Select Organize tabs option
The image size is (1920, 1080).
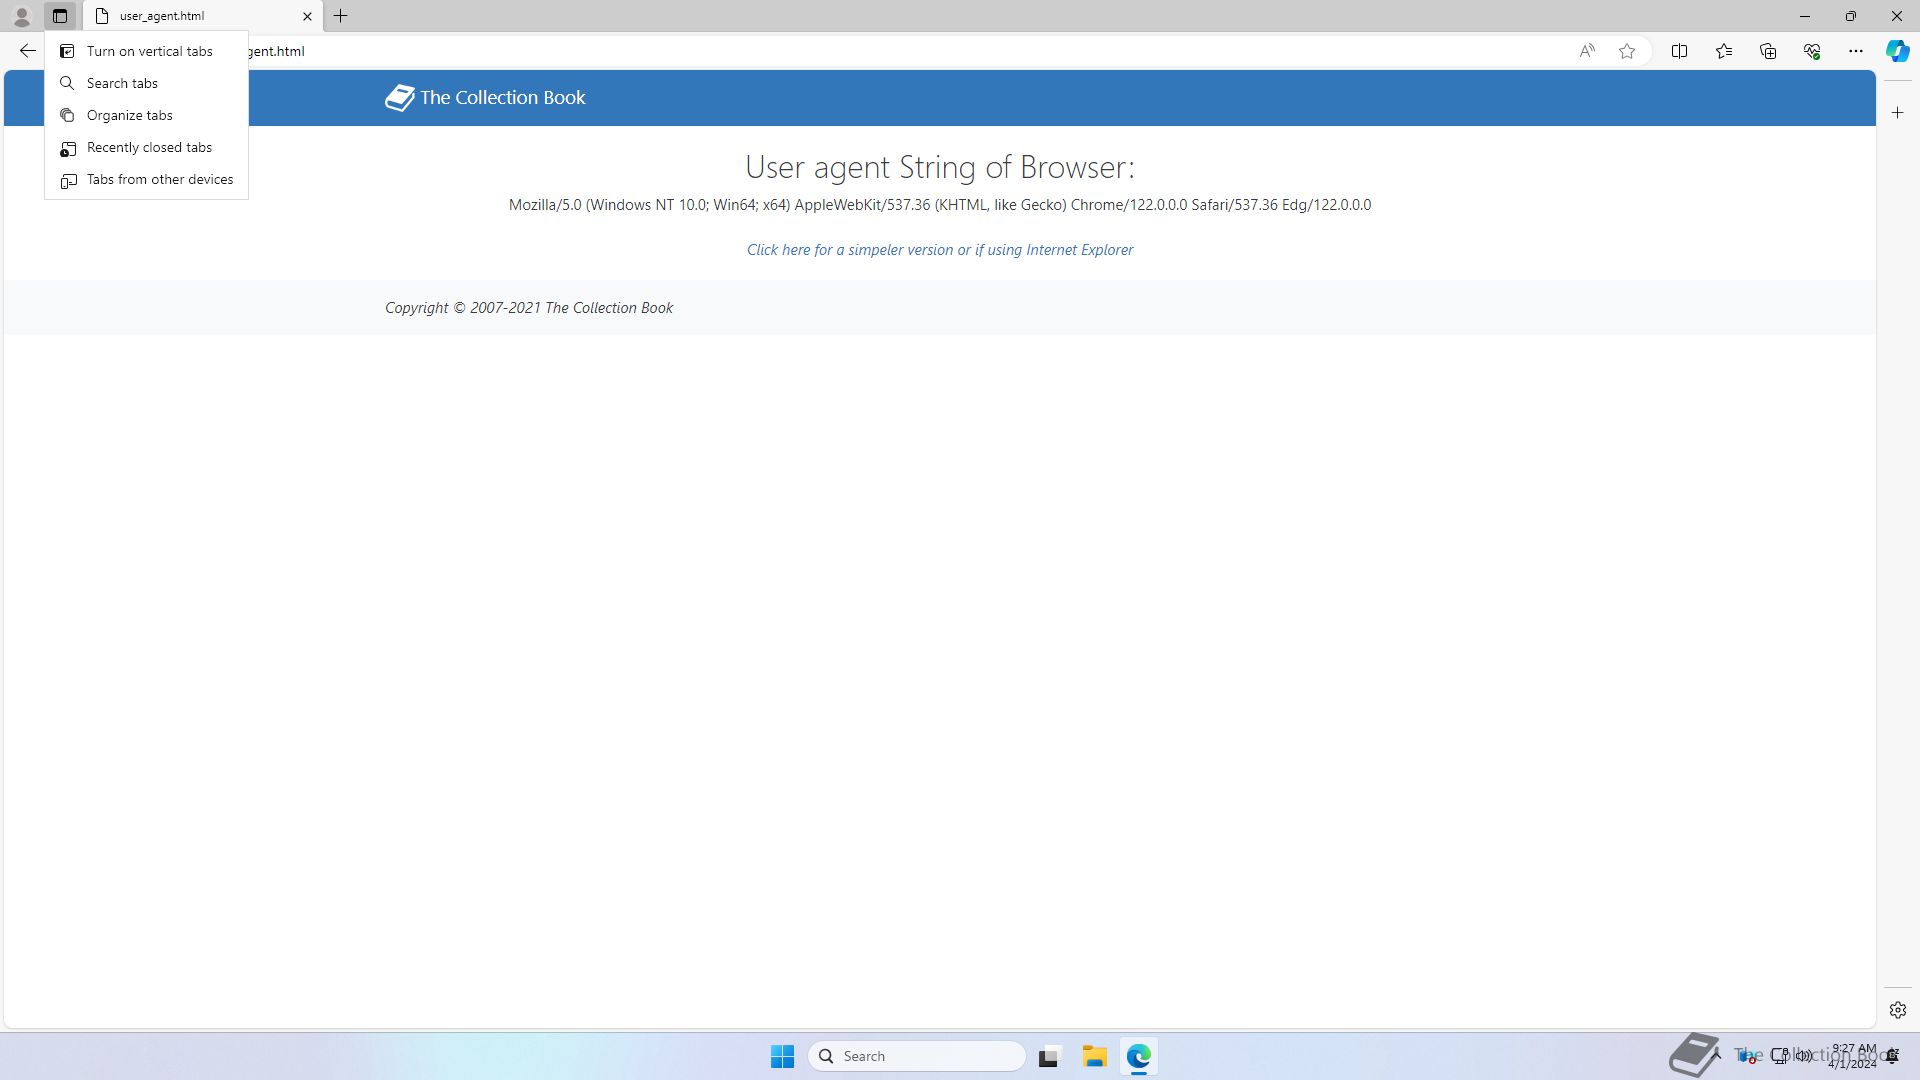click(x=129, y=115)
